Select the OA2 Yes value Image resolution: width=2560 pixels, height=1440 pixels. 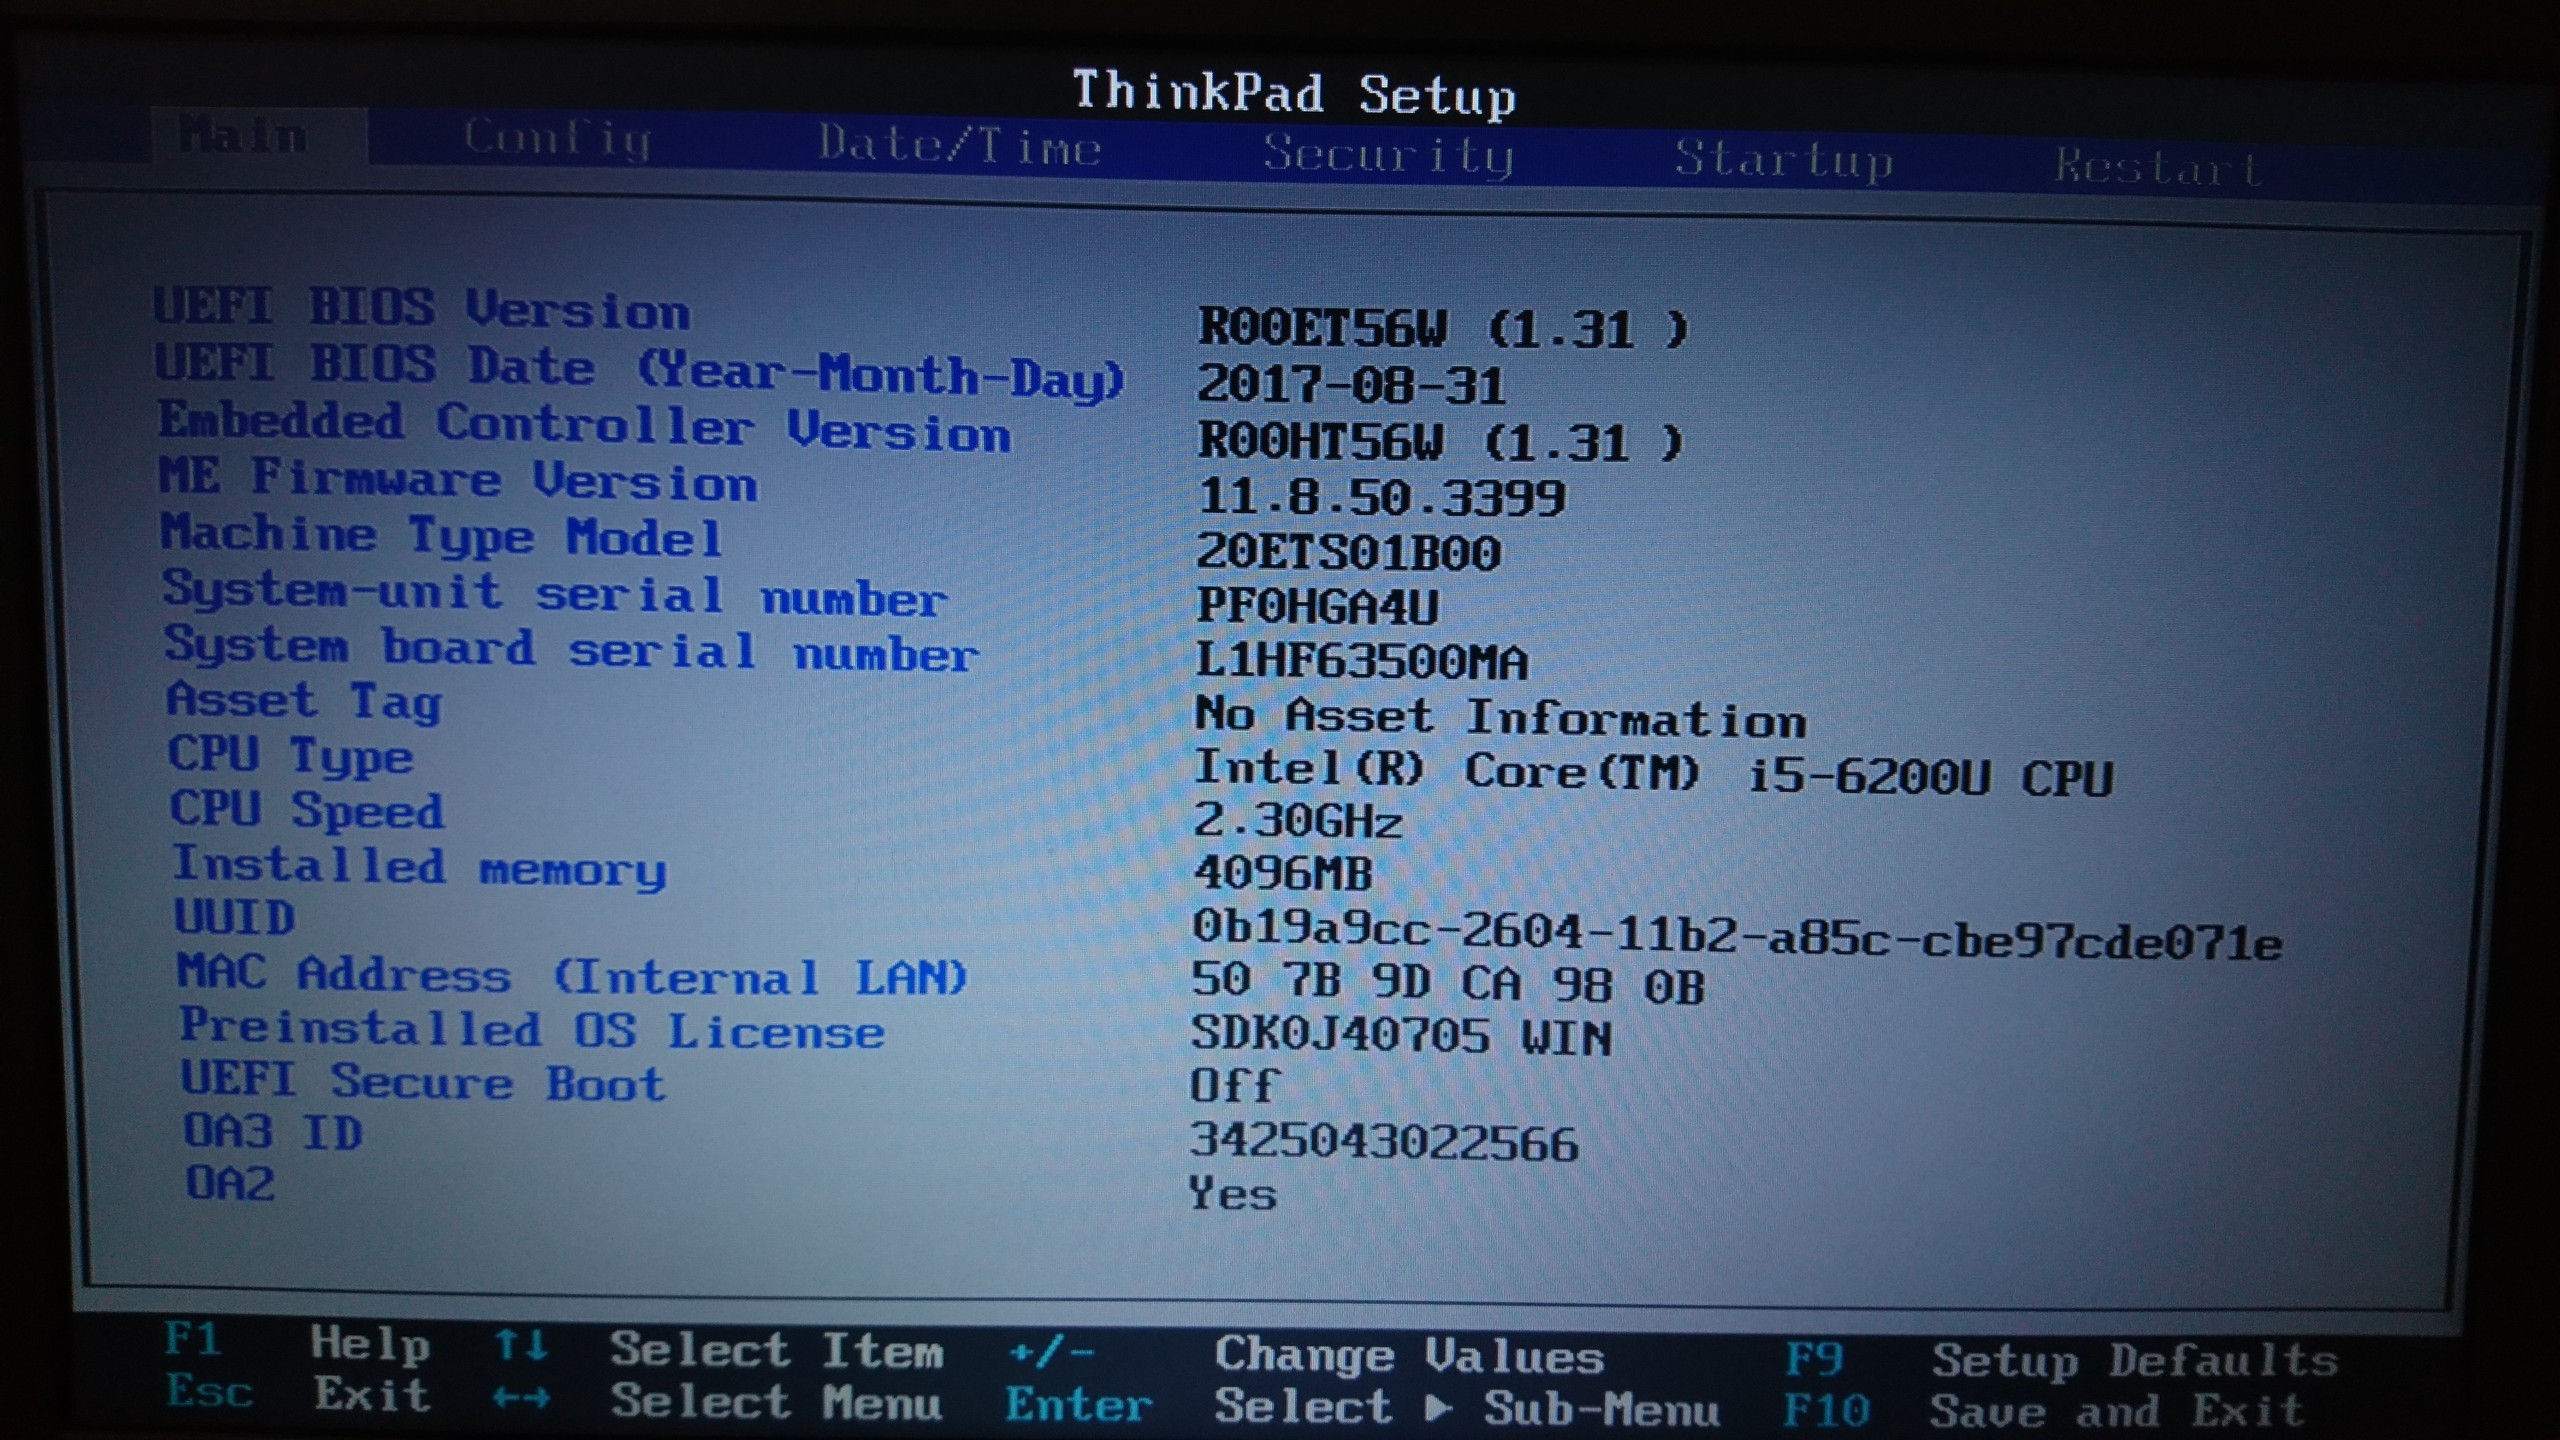1232,1194
